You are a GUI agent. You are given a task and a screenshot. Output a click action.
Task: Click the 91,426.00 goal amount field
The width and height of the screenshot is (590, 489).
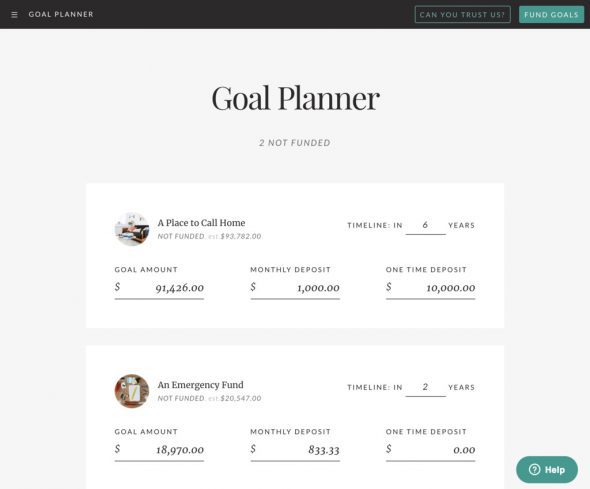159,288
